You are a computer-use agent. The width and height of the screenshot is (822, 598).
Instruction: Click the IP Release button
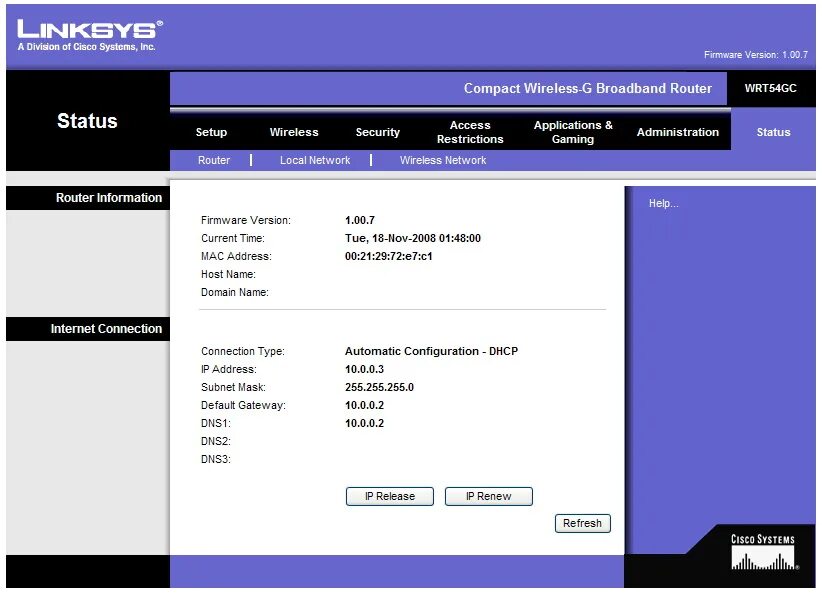[x=390, y=496]
